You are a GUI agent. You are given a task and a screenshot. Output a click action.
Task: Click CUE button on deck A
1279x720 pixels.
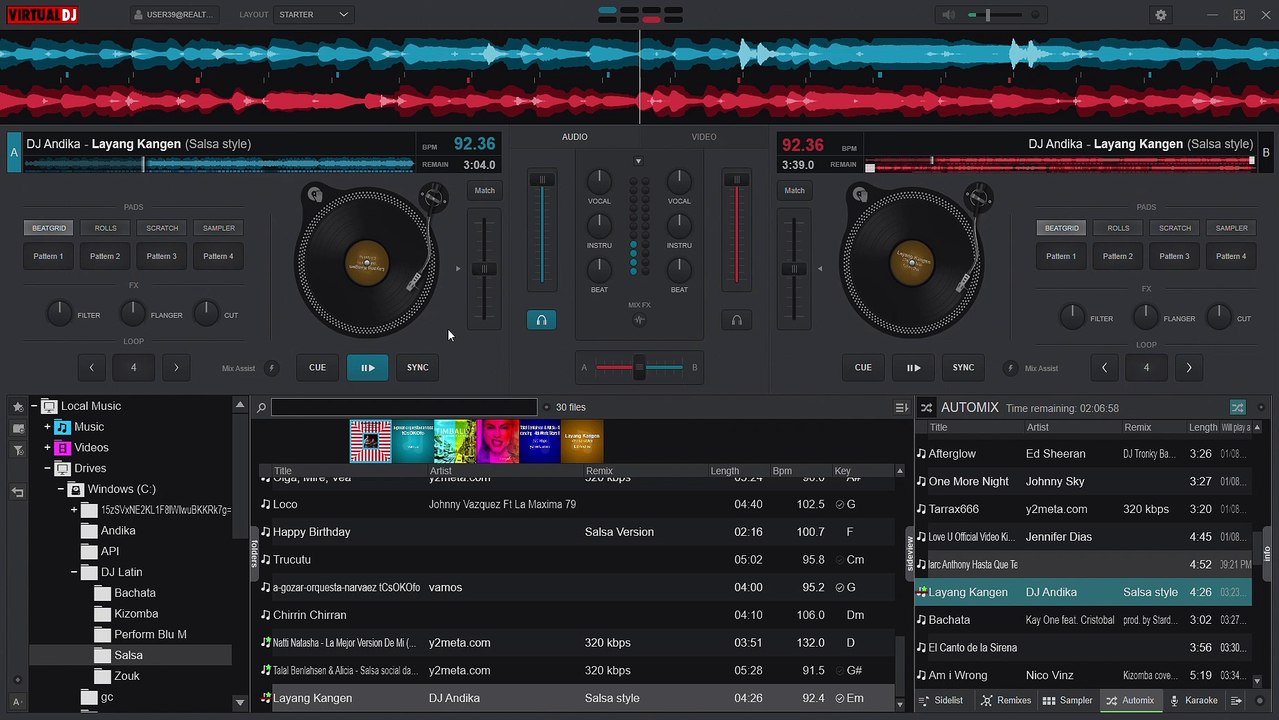point(317,368)
